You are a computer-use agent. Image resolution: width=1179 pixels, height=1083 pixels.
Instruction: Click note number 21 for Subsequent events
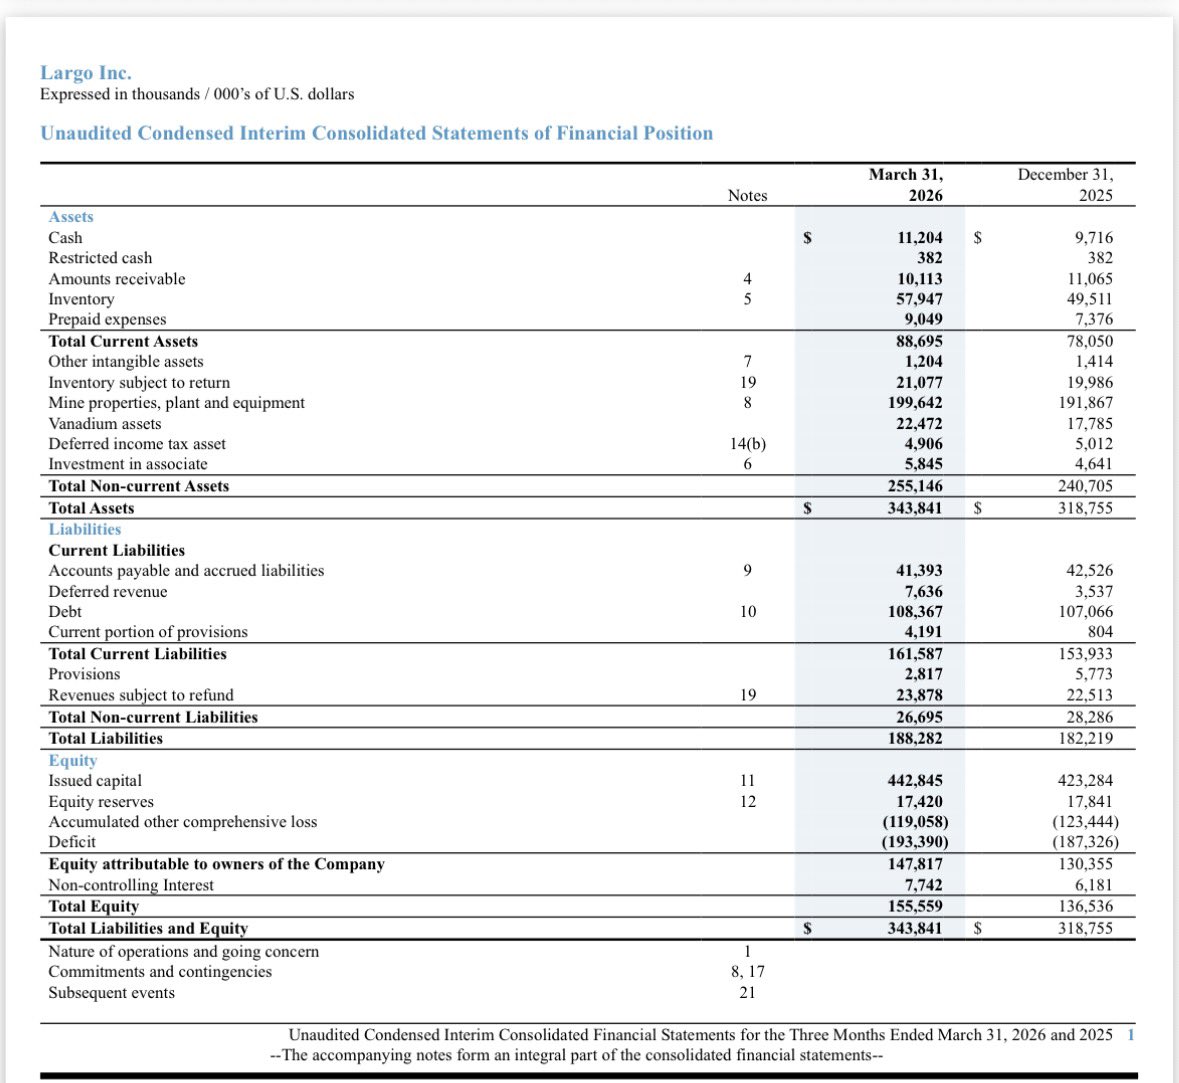tap(747, 993)
